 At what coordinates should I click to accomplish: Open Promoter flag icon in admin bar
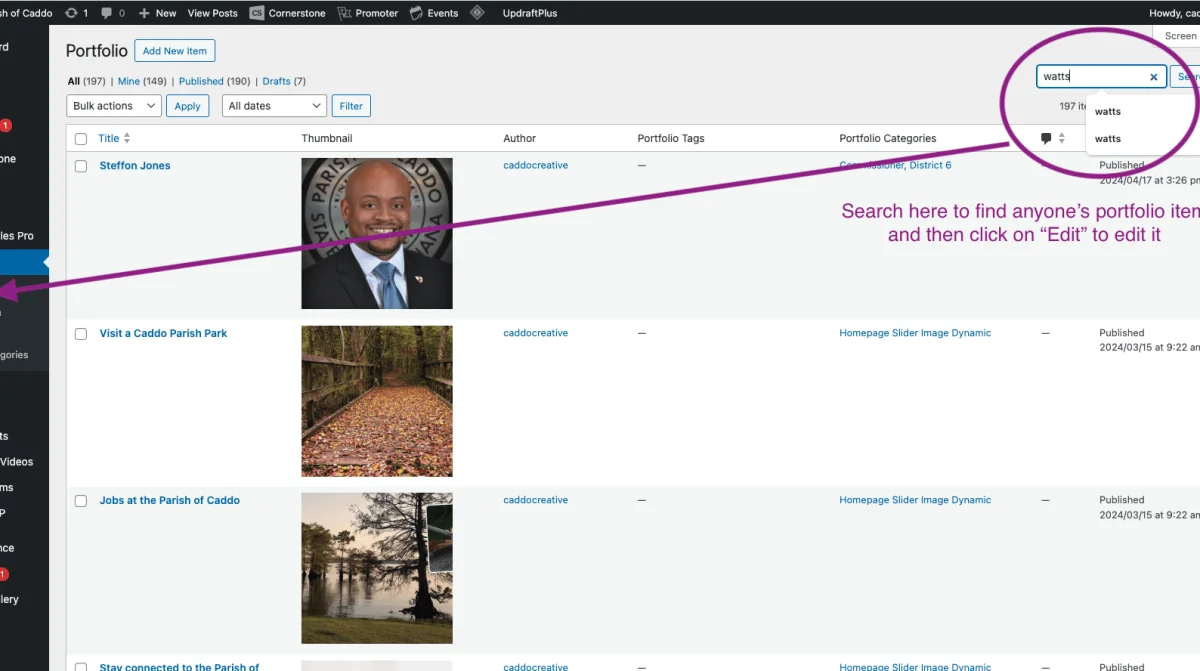(x=345, y=13)
